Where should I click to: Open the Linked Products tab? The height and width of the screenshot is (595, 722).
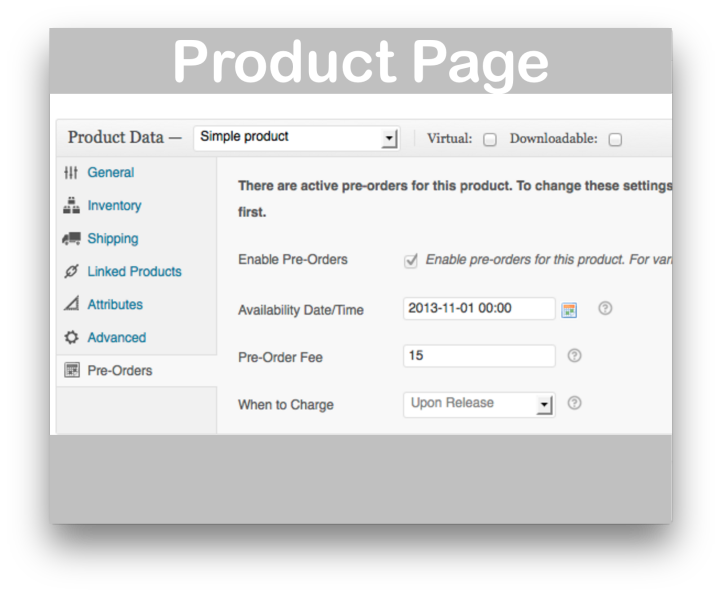[x=134, y=272]
